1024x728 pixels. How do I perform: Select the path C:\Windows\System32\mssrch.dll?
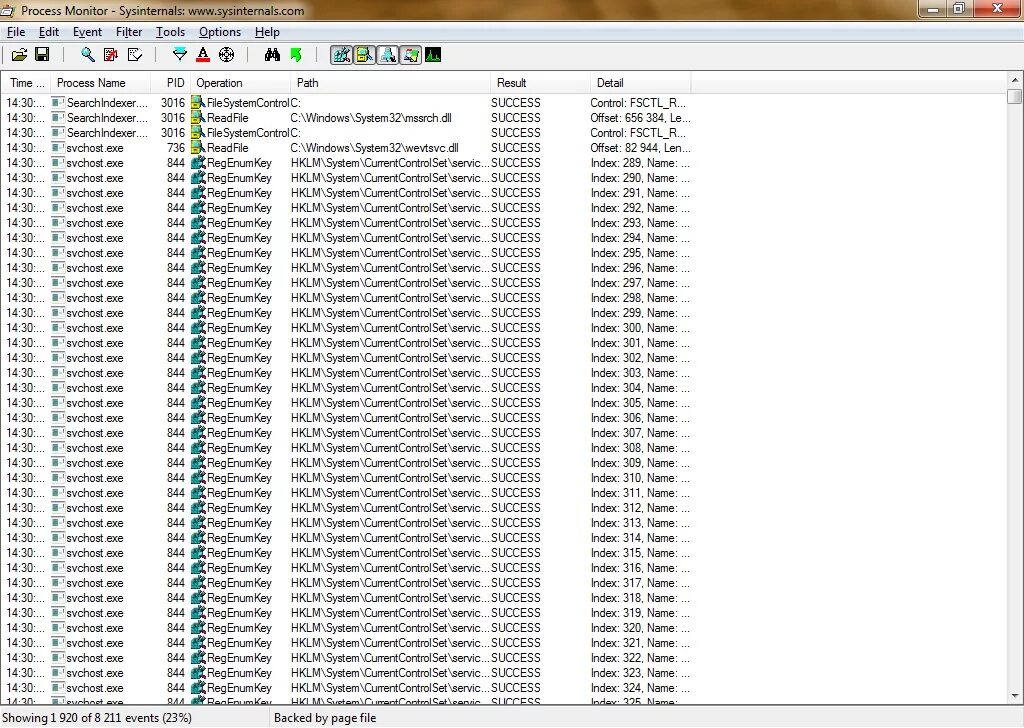pyautogui.click(x=371, y=118)
